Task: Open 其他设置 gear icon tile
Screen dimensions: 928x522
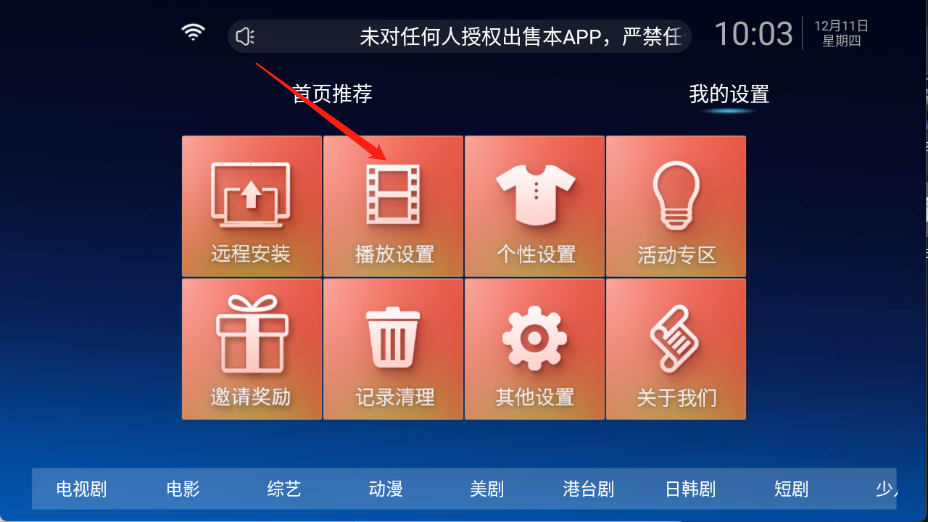Action: 534,349
